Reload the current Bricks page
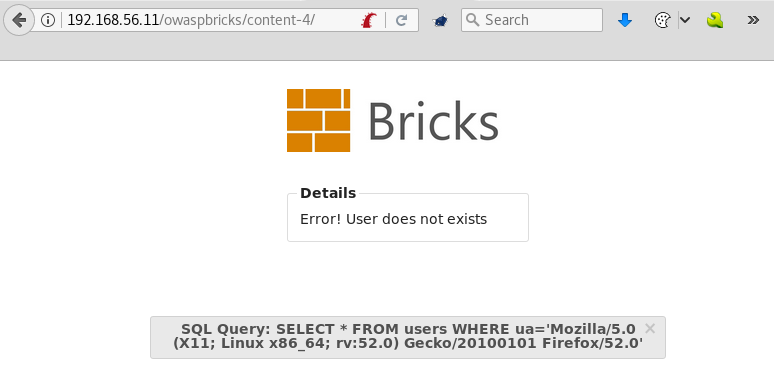Image resolution: width=774 pixels, height=376 pixels. 402,20
